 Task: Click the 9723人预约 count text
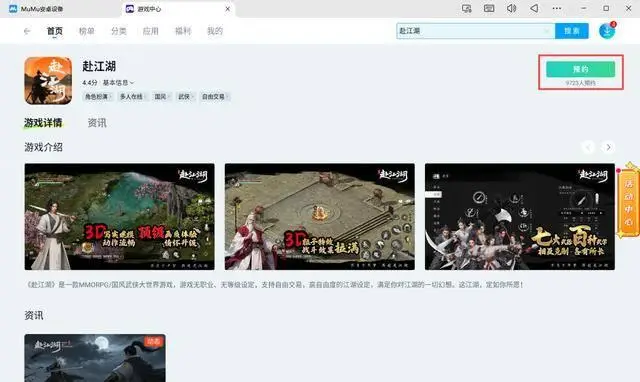[580, 83]
